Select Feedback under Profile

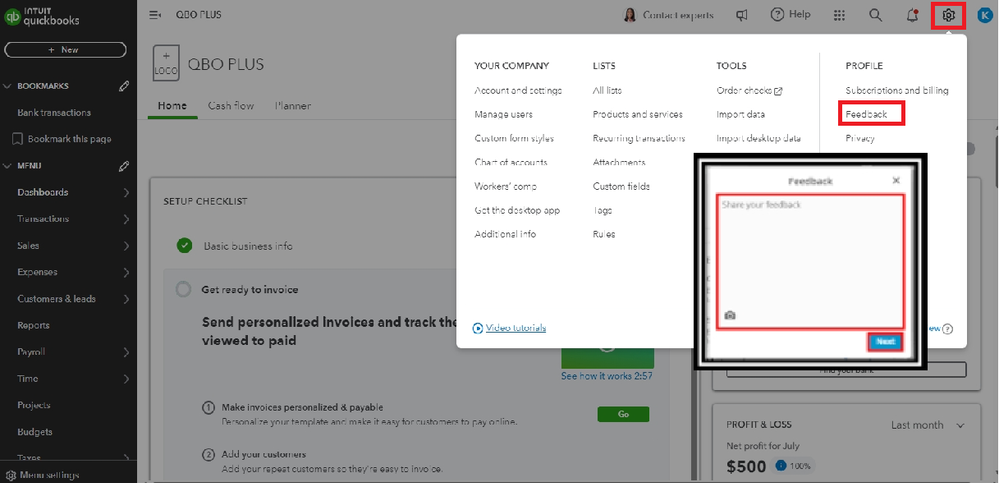(x=866, y=115)
